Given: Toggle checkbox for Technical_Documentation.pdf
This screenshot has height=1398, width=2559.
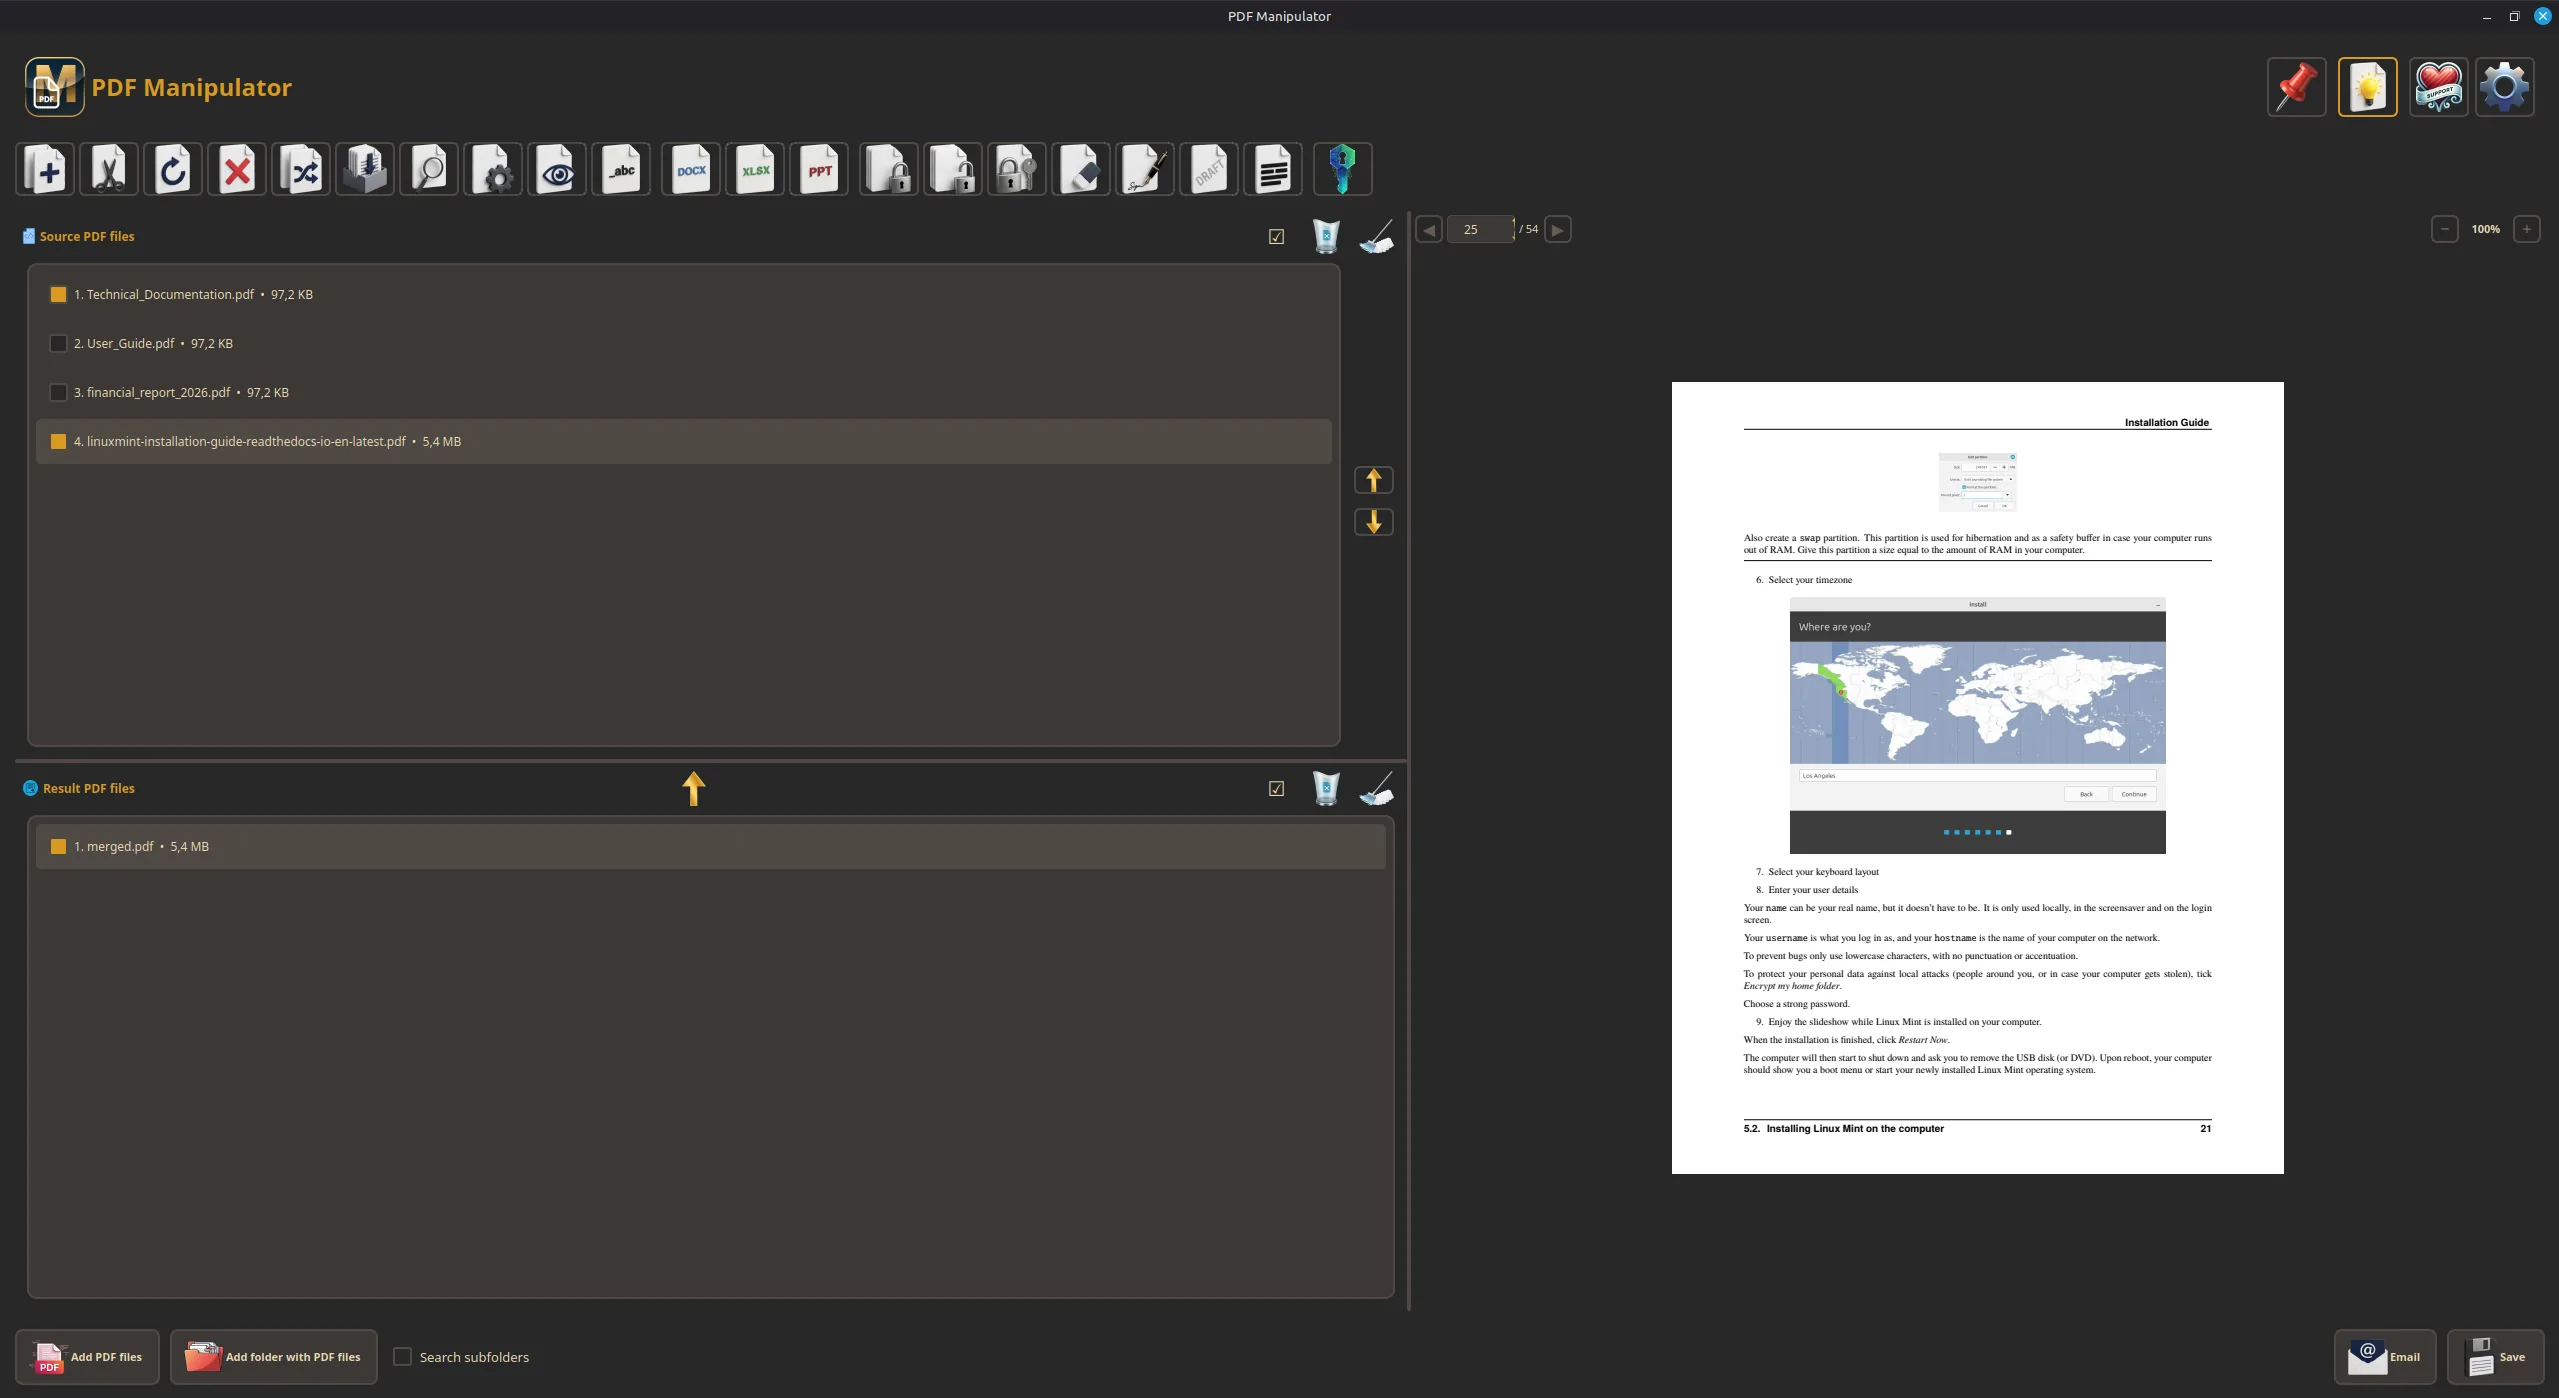Looking at the screenshot, I should [x=58, y=294].
